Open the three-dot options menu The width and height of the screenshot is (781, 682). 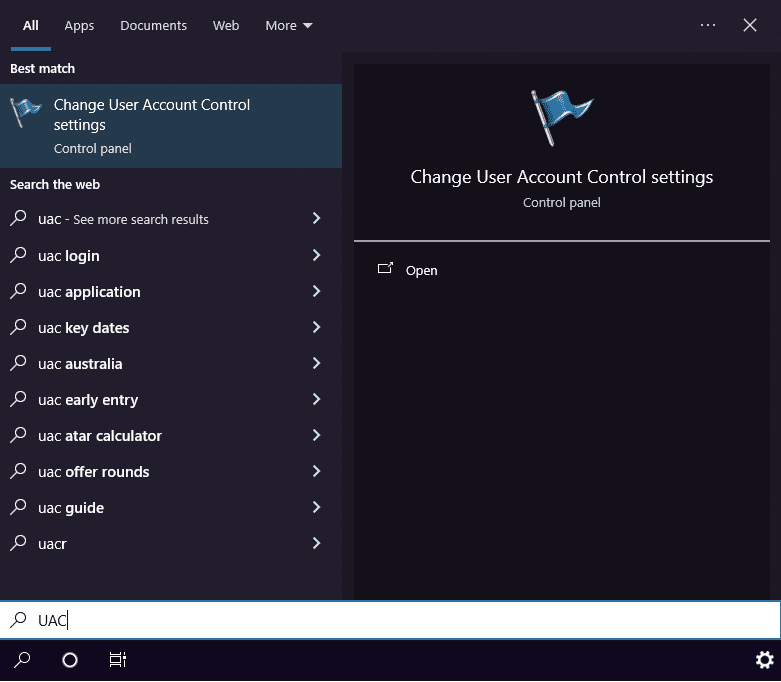coord(708,25)
